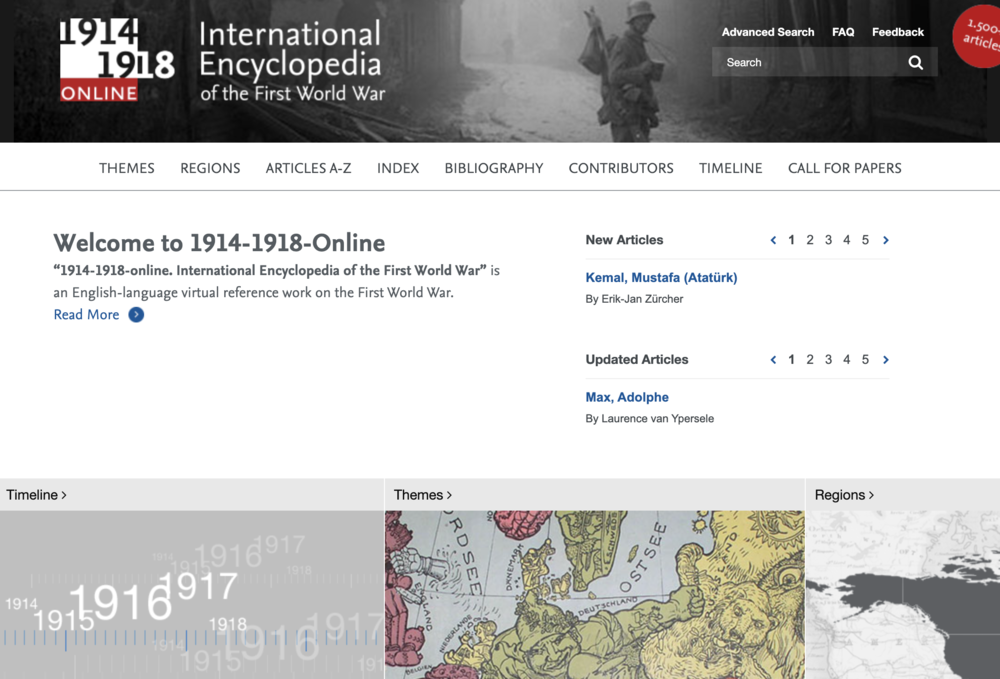Go to previous Updated Articles page arrow

click(773, 360)
